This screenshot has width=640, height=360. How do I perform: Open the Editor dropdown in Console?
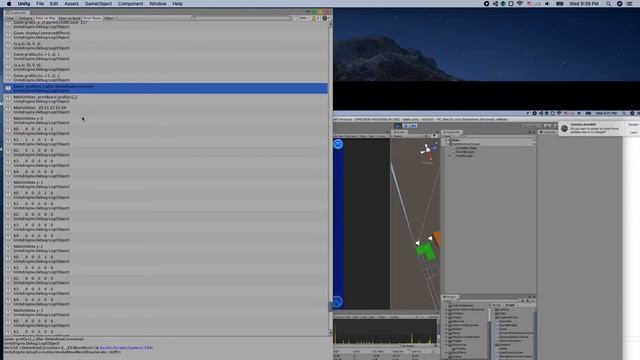click(x=110, y=18)
